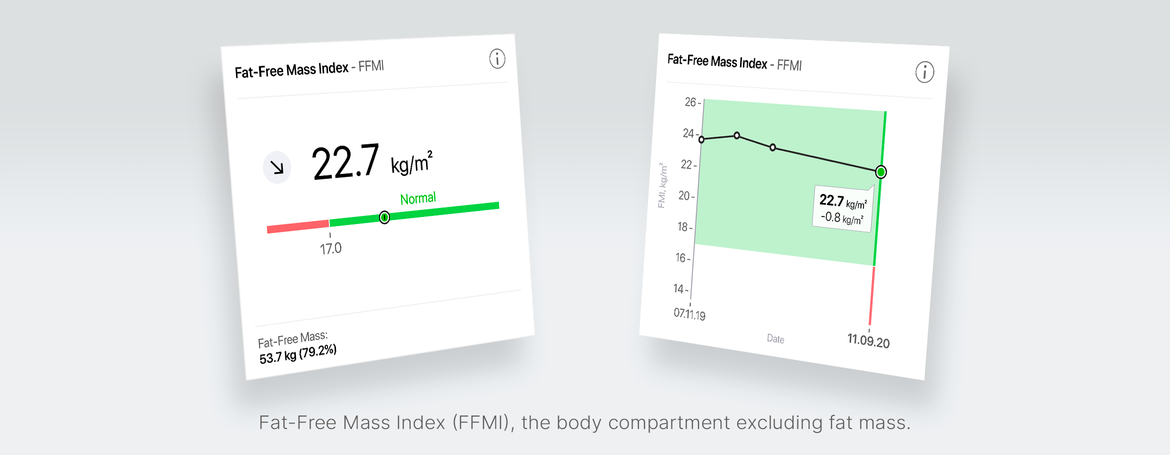Select the third chart data point
The width and height of the screenshot is (1170, 455).
(x=772, y=148)
